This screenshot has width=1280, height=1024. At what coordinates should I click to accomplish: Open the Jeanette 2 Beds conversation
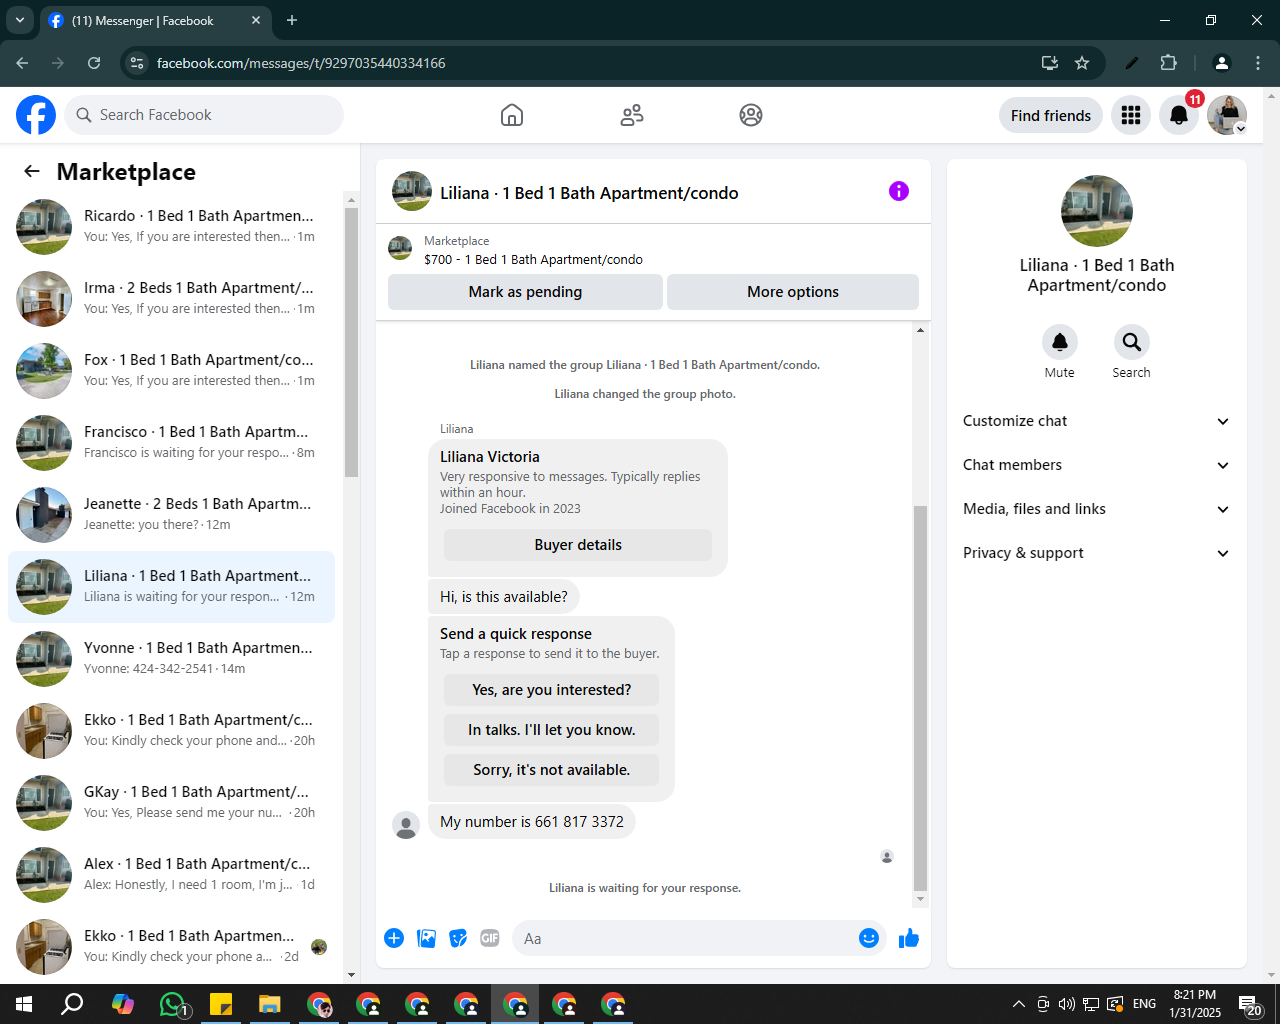coord(171,515)
